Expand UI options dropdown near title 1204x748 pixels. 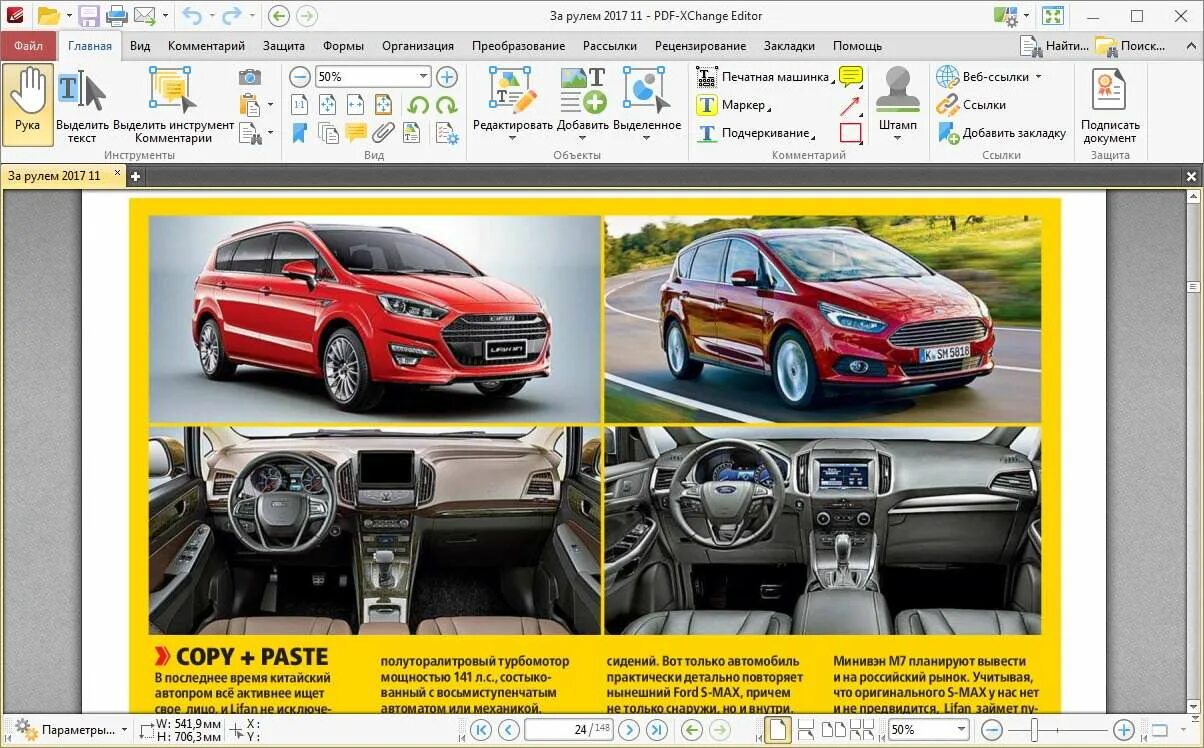click(x=1027, y=16)
